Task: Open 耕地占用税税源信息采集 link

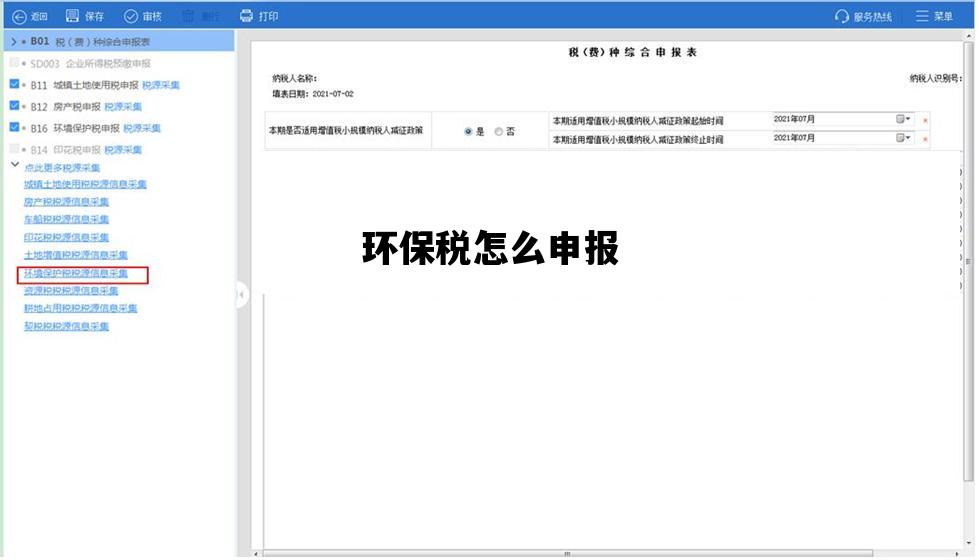Action: (80, 308)
